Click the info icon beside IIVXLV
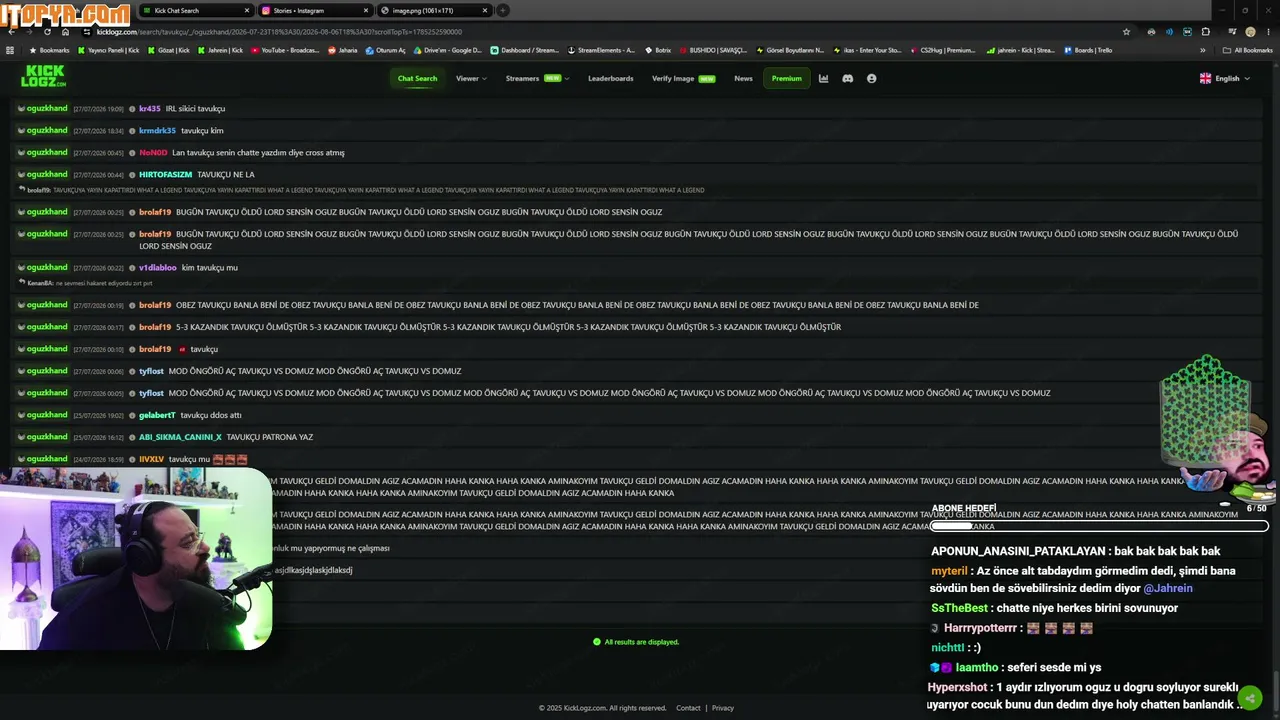 click(x=132, y=459)
